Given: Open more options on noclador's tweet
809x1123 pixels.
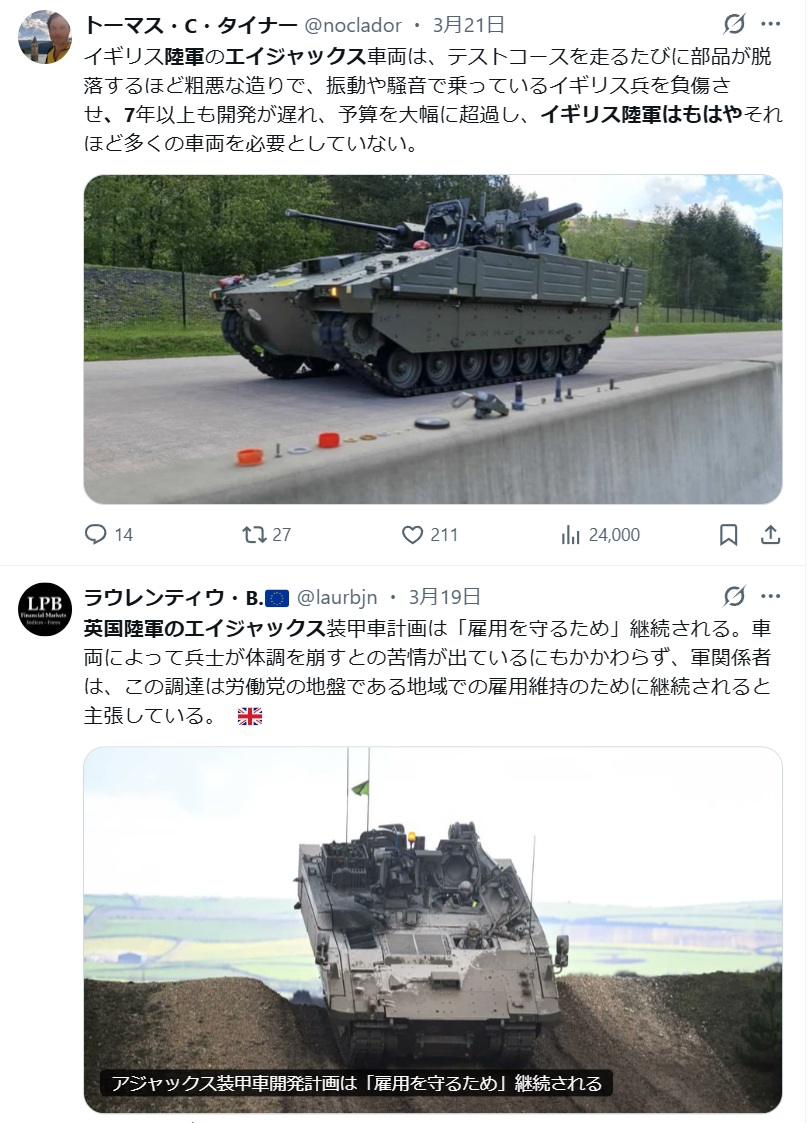Looking at the screenshot, I should 770,24.
